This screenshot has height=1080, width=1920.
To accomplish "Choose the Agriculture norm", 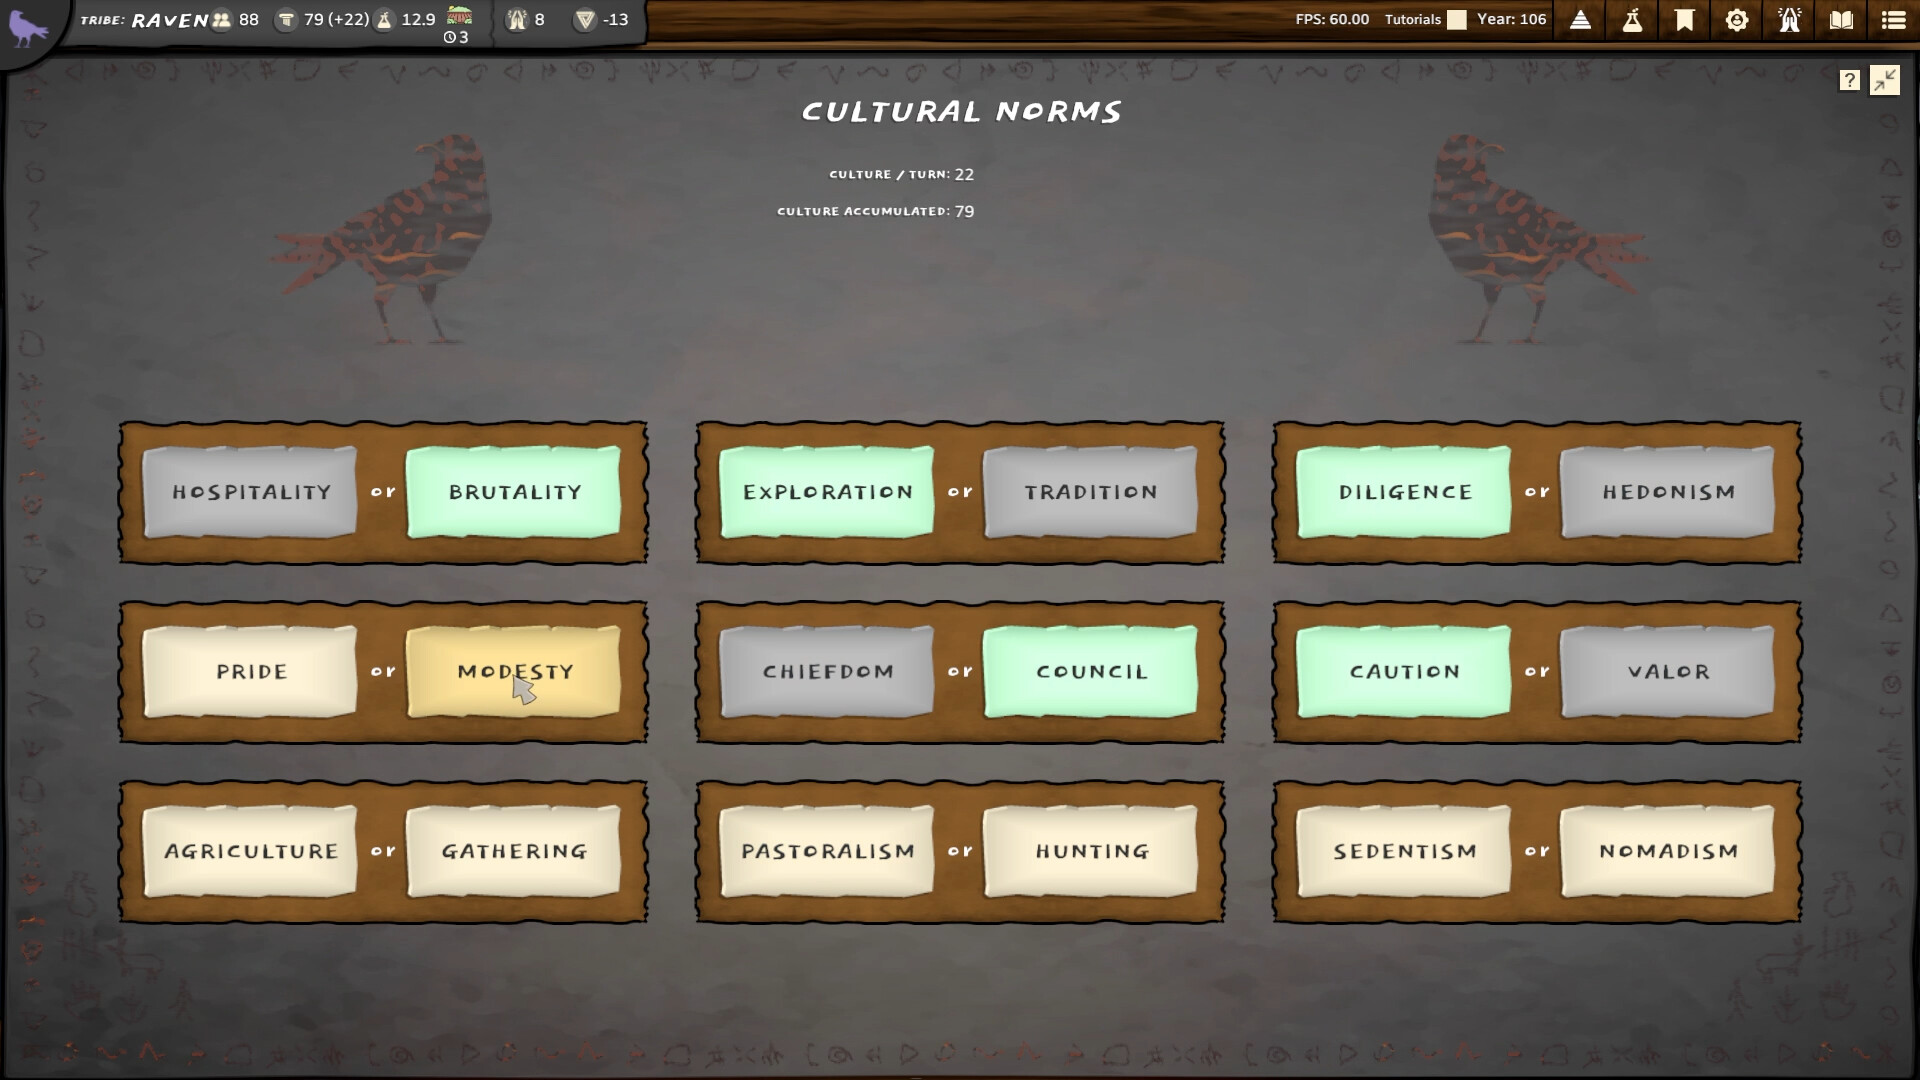I will click(x=250, y=852).
